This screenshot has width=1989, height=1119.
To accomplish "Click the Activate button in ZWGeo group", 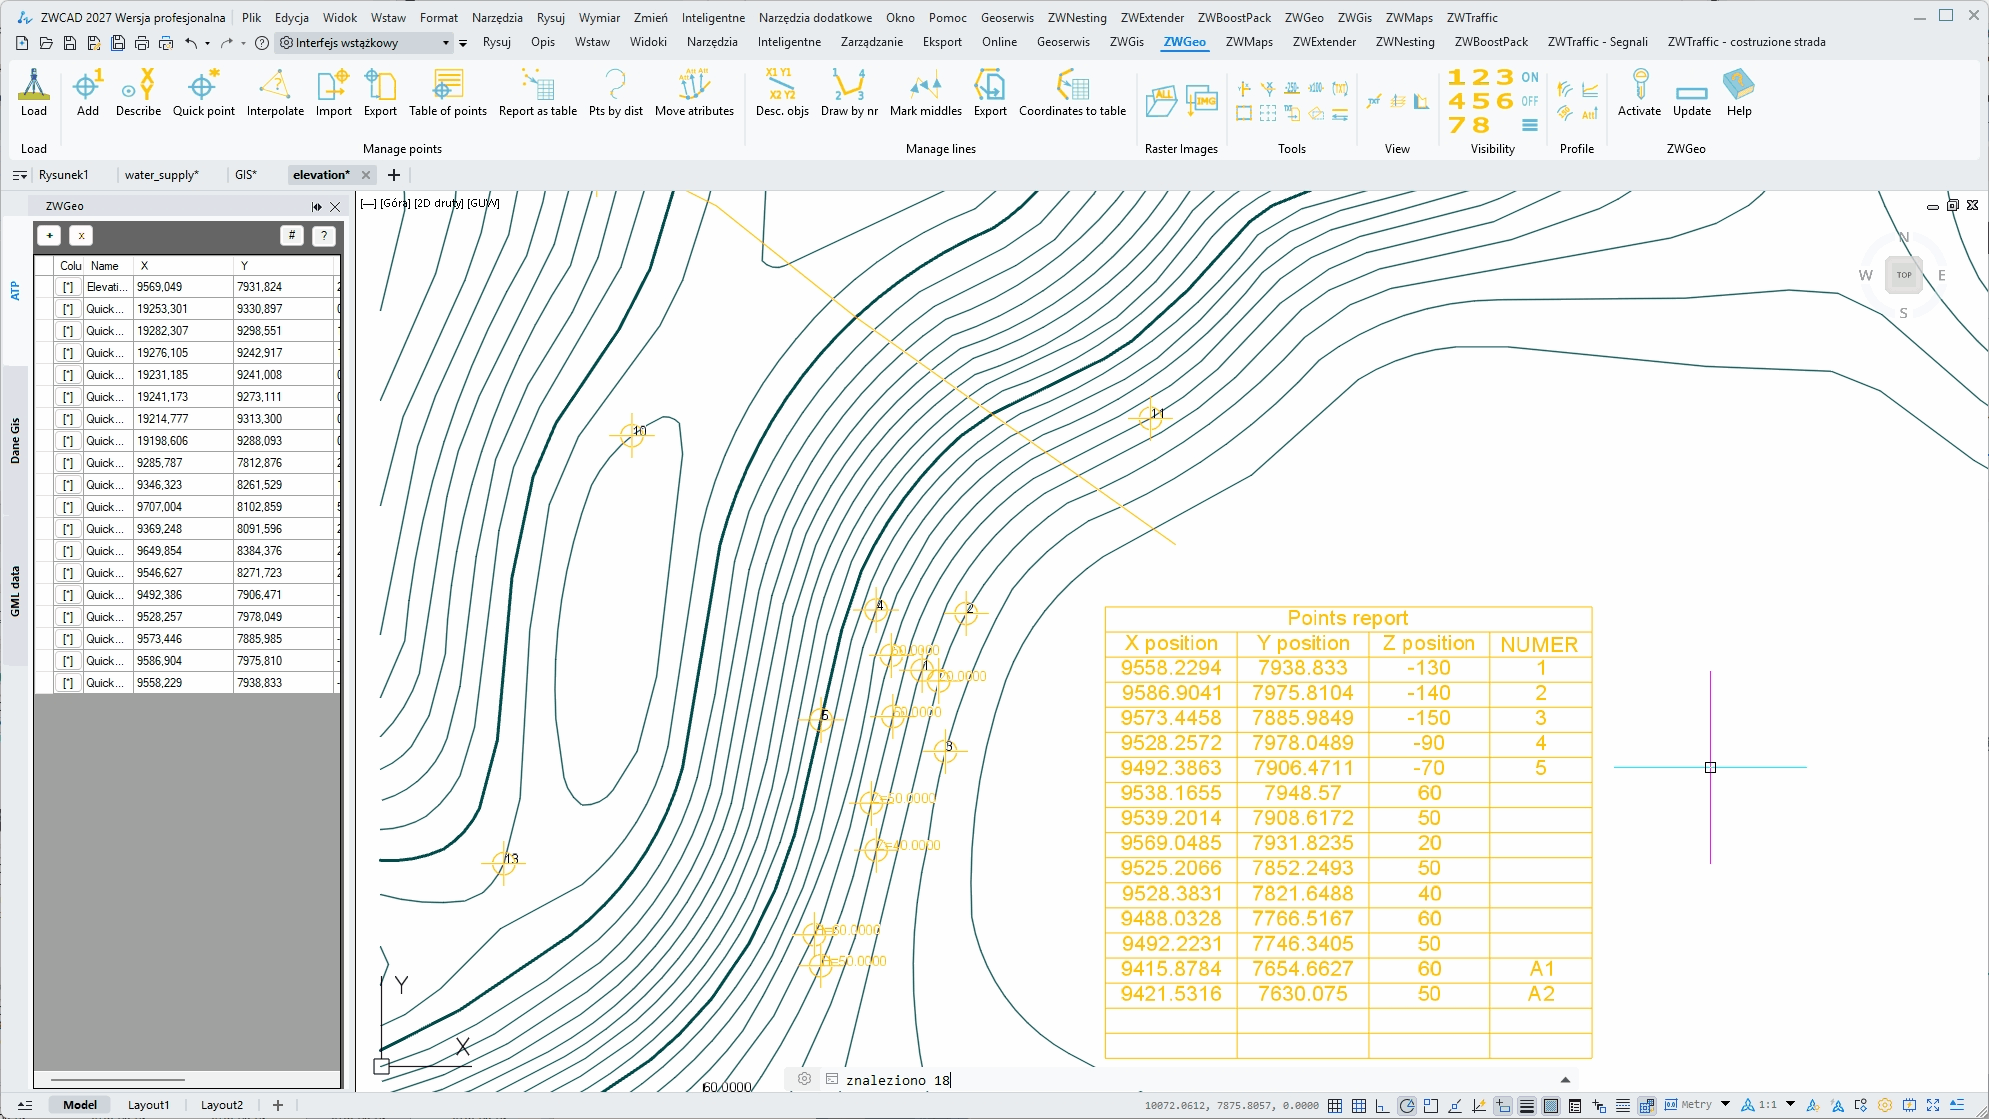I will coord(1639,93).
